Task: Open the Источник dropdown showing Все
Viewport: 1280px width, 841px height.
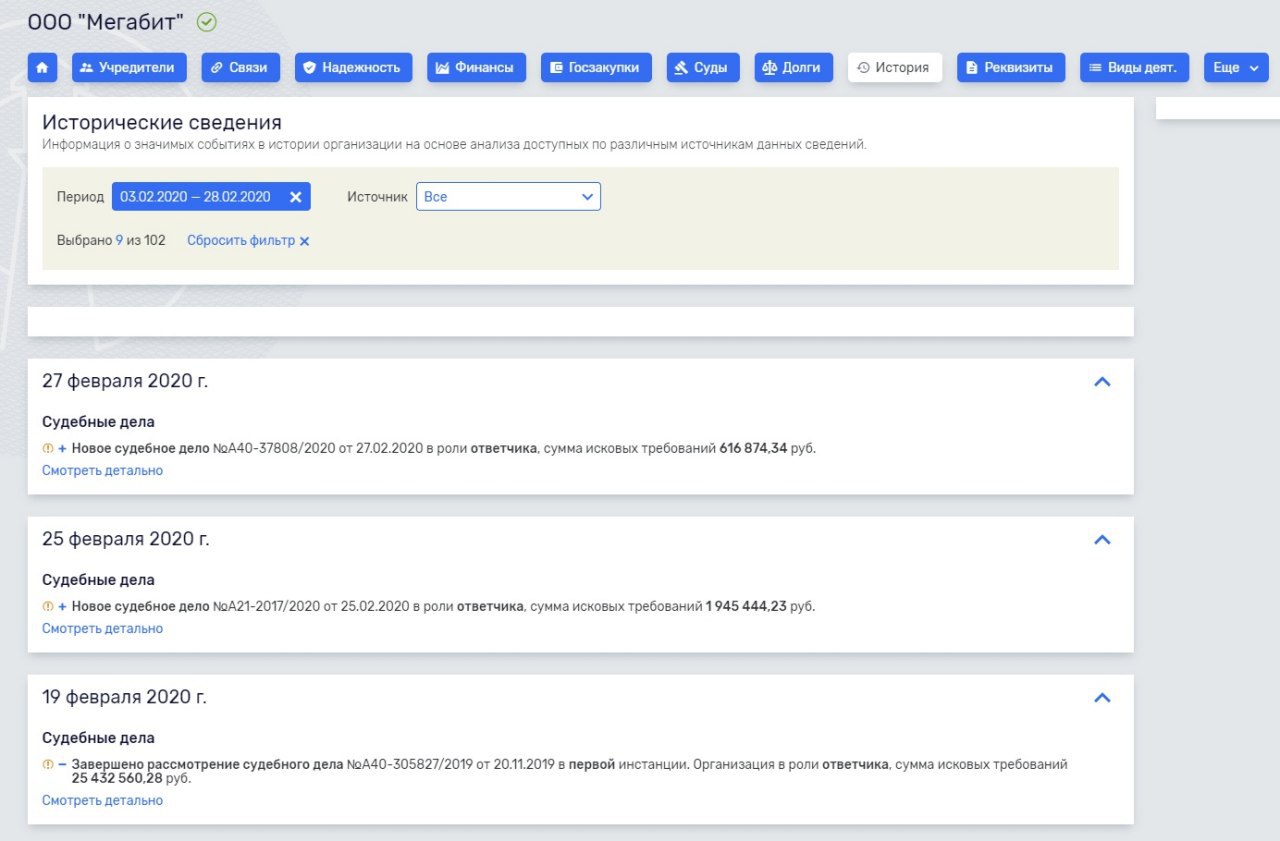Action: click(508, 197)
